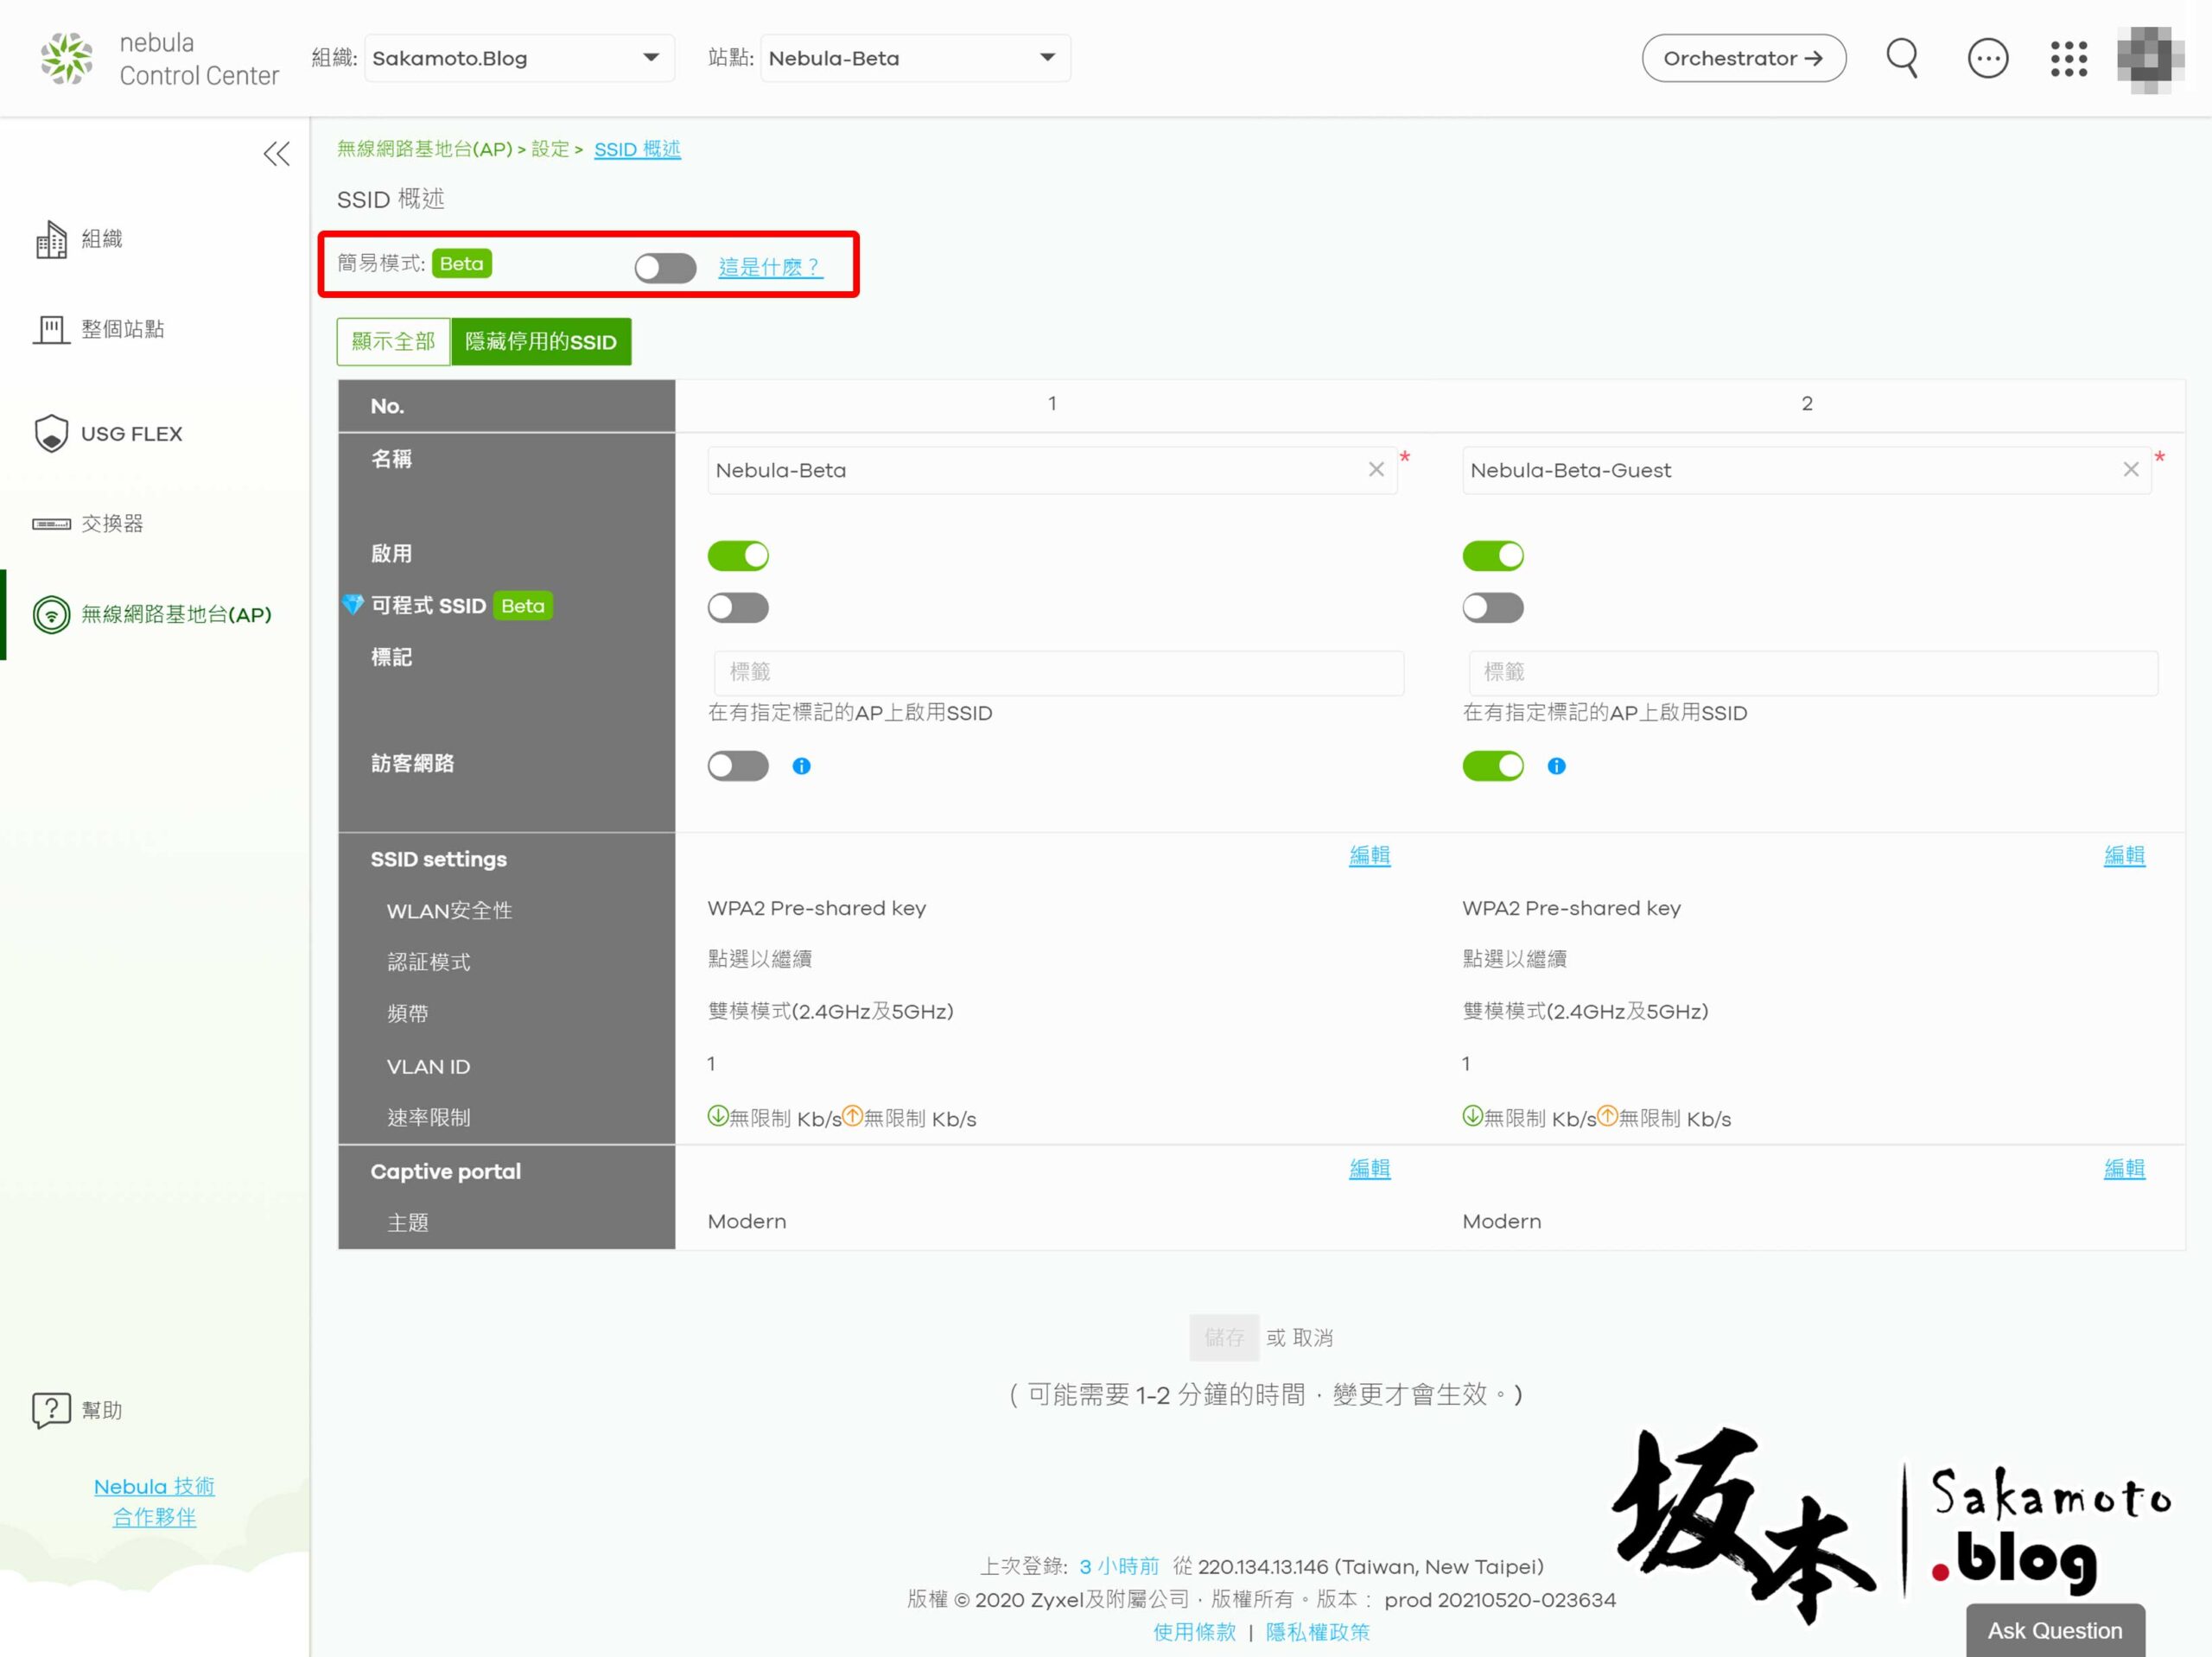Clear the Nebula-Beta name field
2212x1657 pixels.
coord(1376,470)
